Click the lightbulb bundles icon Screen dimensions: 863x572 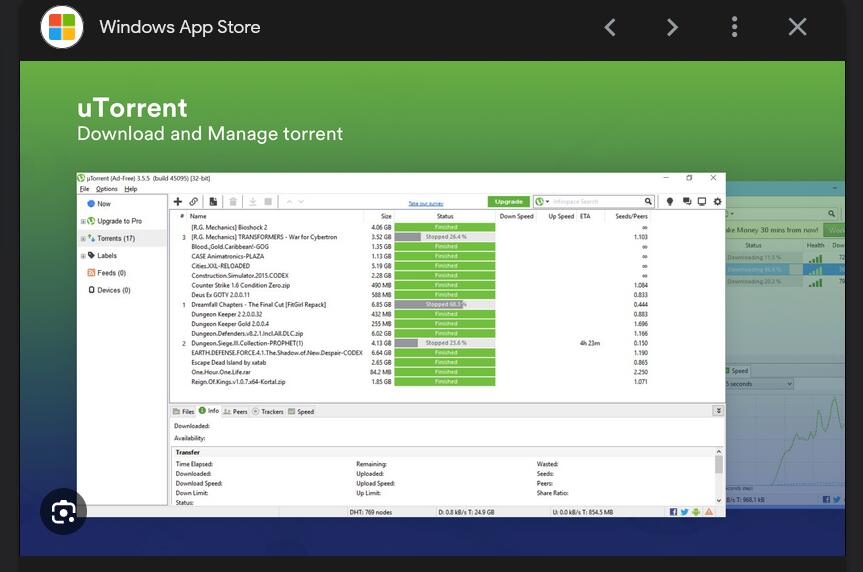pyautogui.click(x=670, y=201)
